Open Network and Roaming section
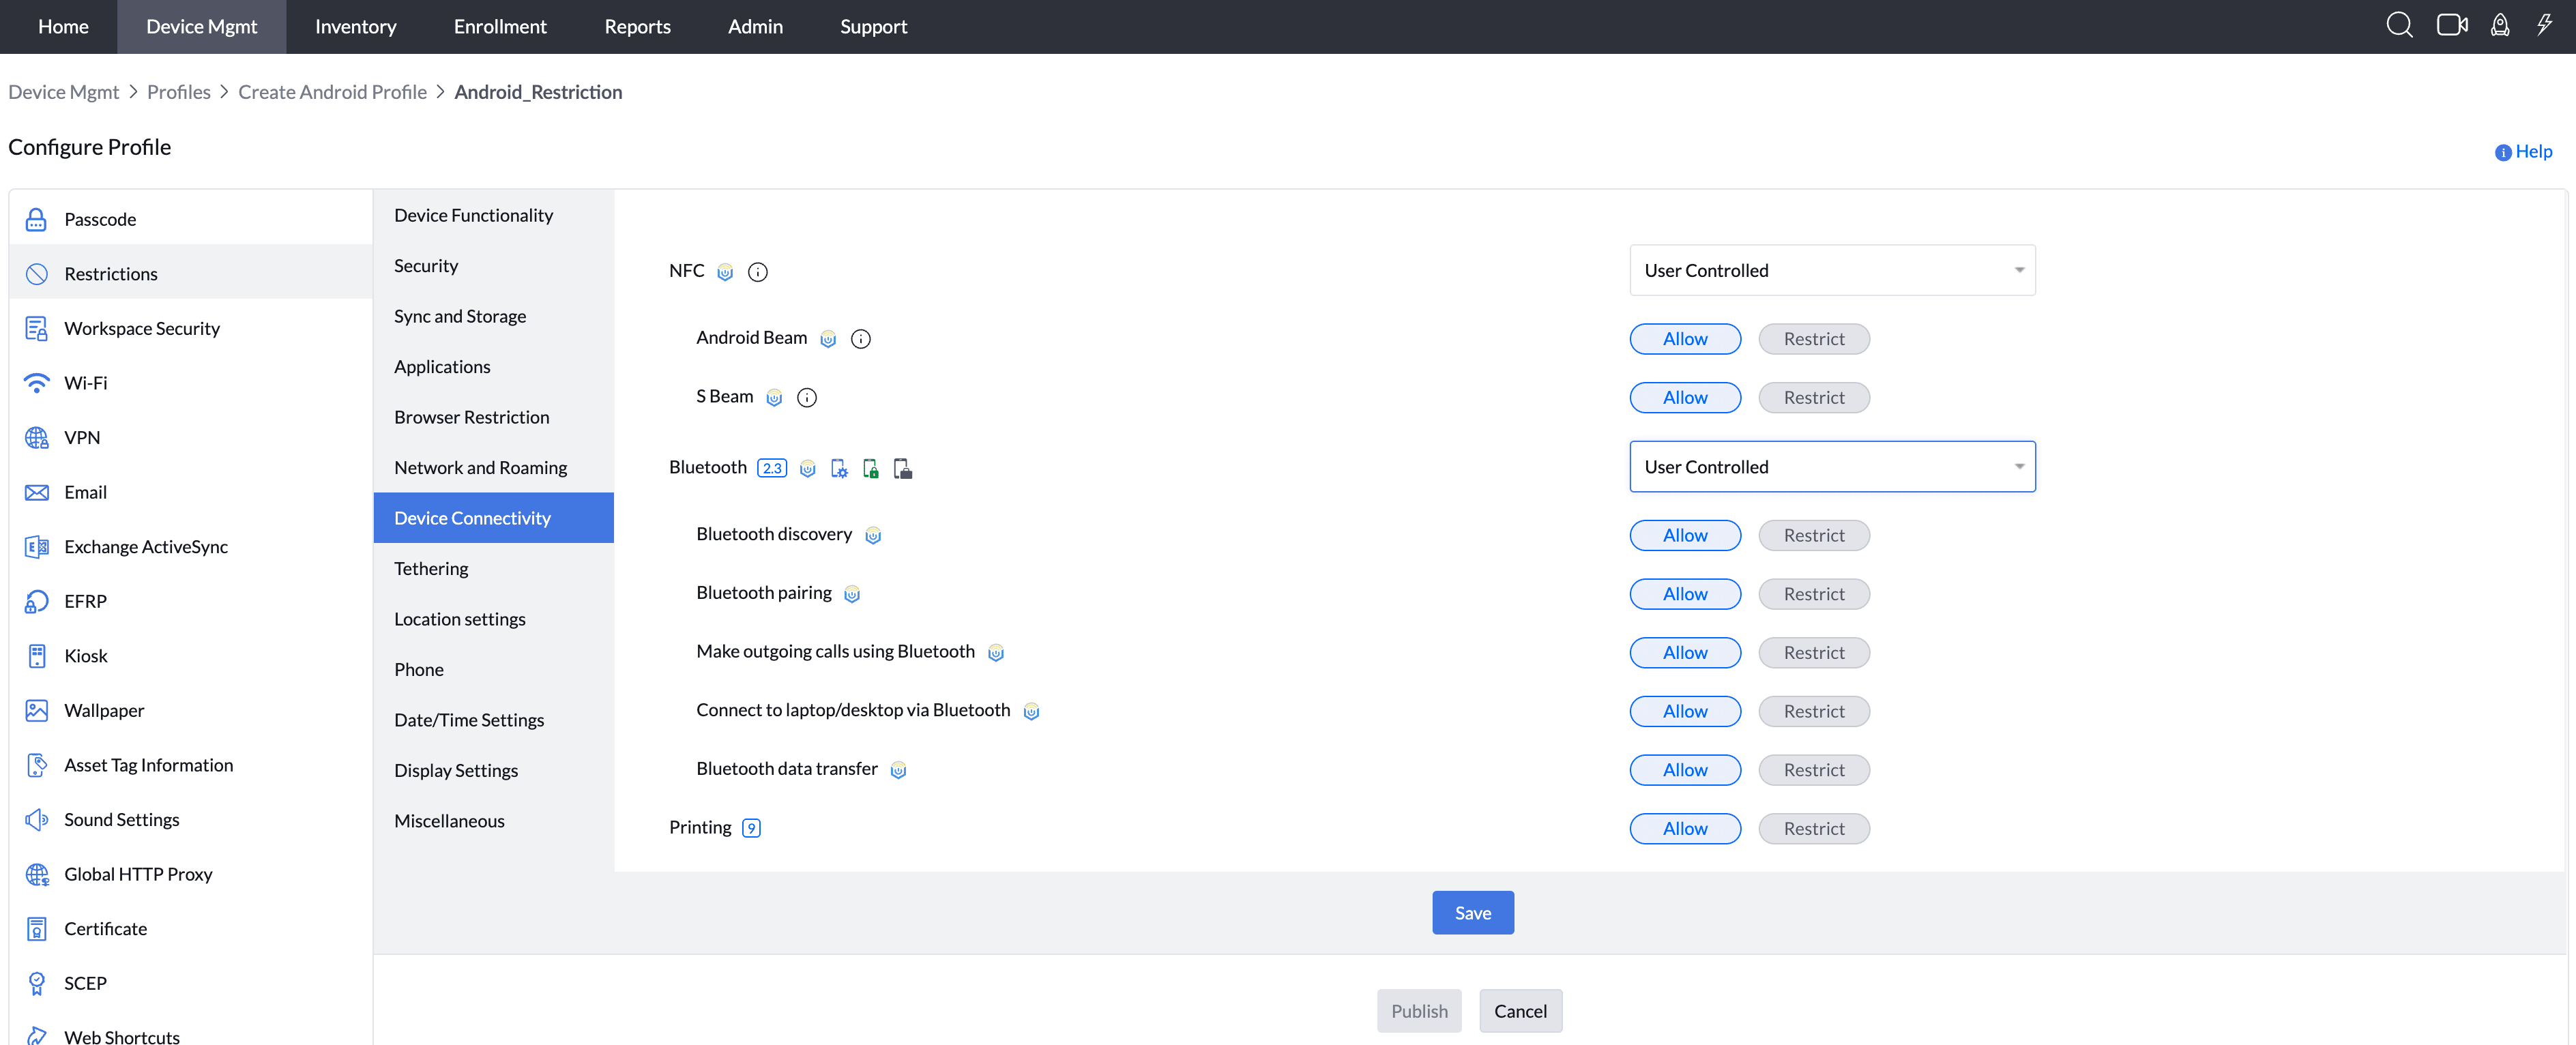This screenshot has height=1045, width=2576. [480, 467]
